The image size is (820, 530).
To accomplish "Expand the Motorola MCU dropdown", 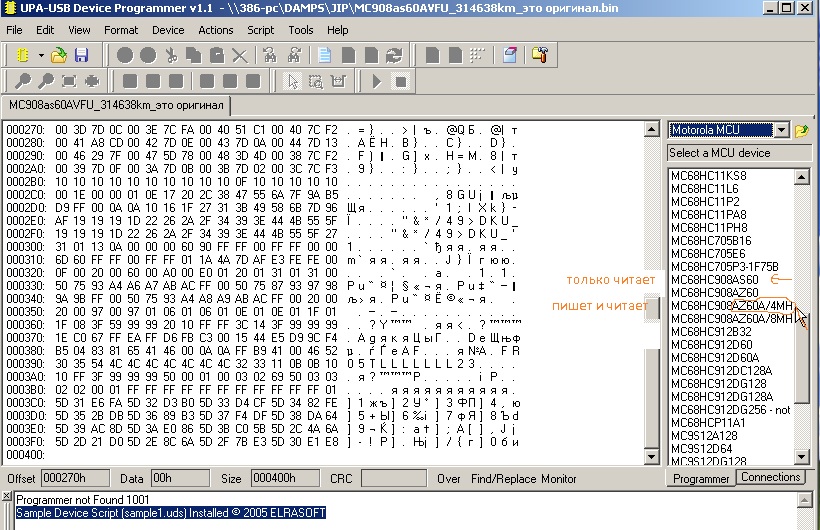I will [781, 130].
